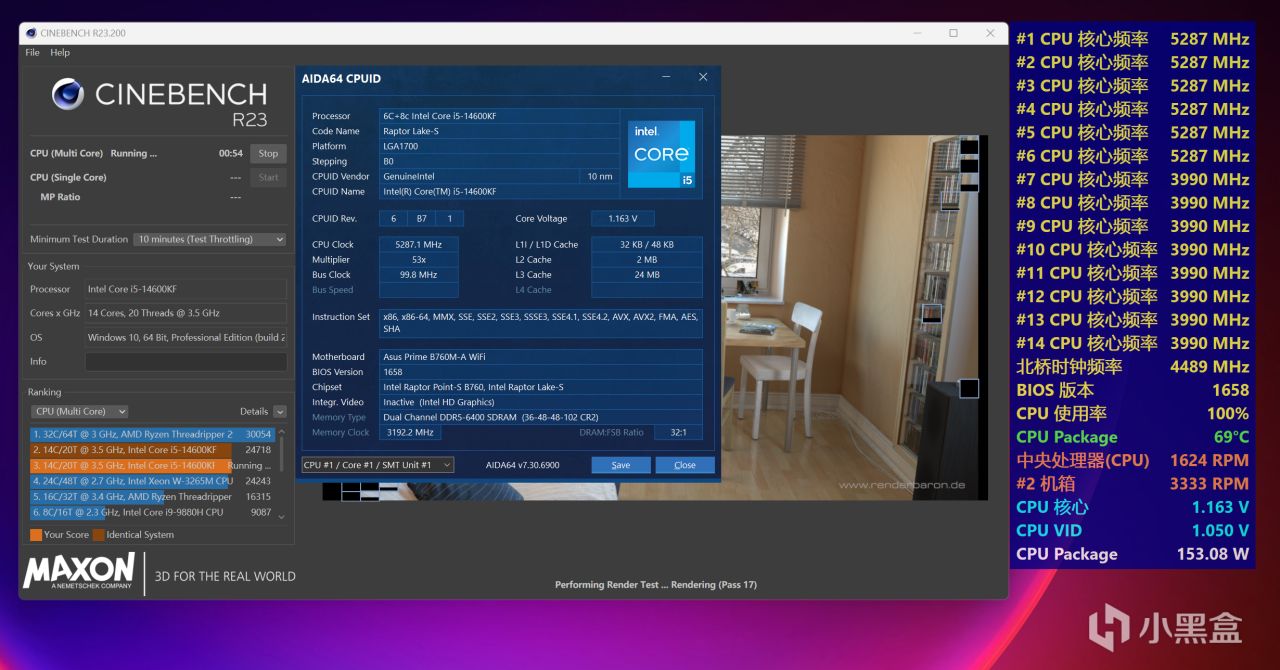Click the #1 CPU 核心频率 5287 MHz overlay row
The image size is (1280, 670).
(x=1132, y=39)
